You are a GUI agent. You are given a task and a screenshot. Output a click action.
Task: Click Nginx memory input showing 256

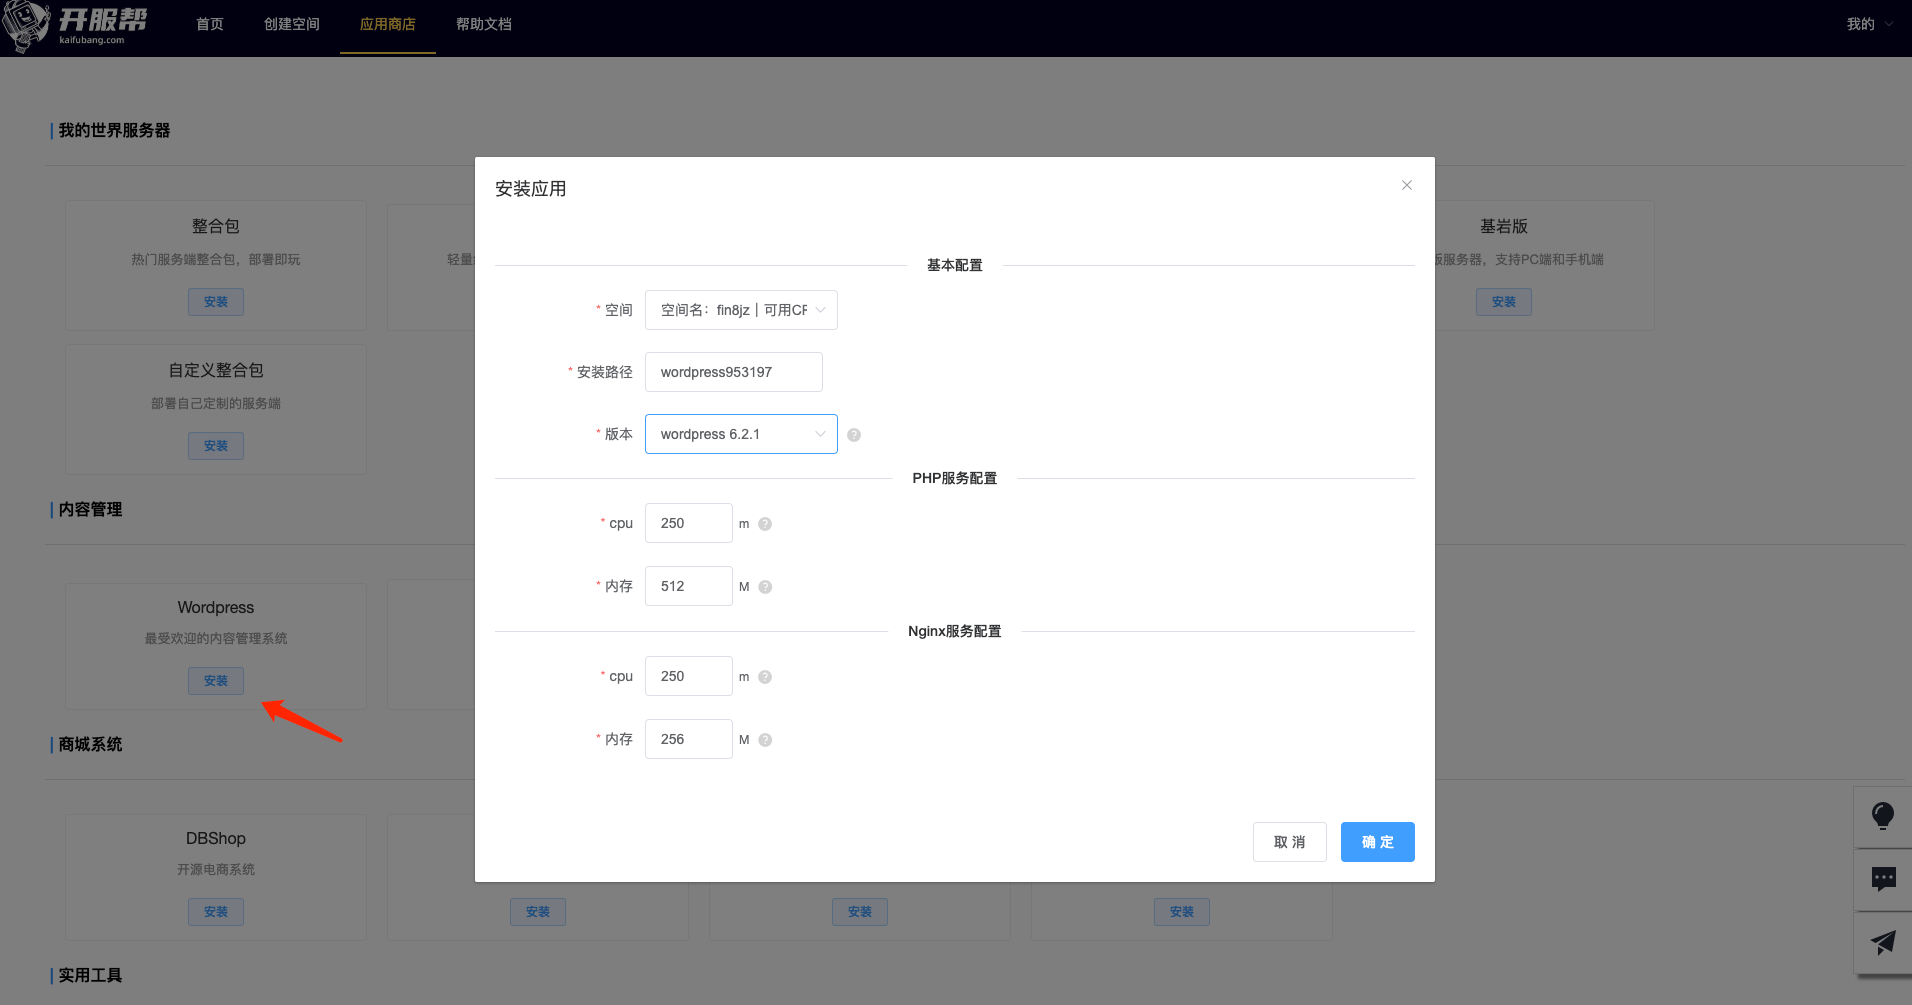click(x=689, y=739)
